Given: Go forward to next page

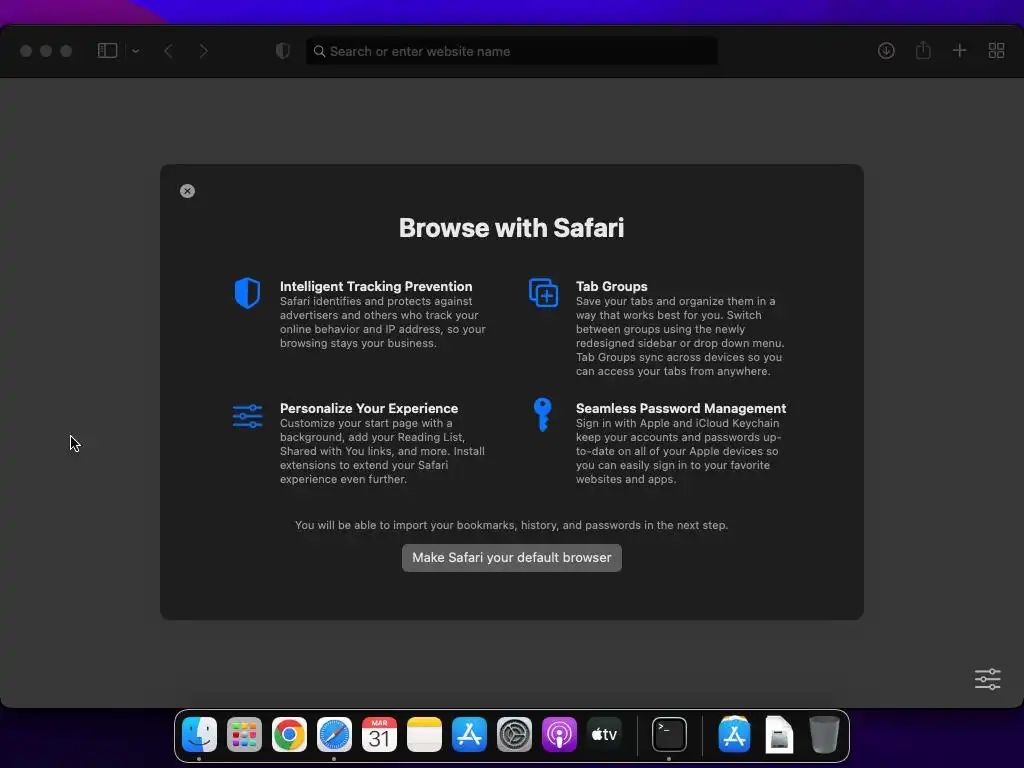Looking at the screenshot, I should point(204,51).
